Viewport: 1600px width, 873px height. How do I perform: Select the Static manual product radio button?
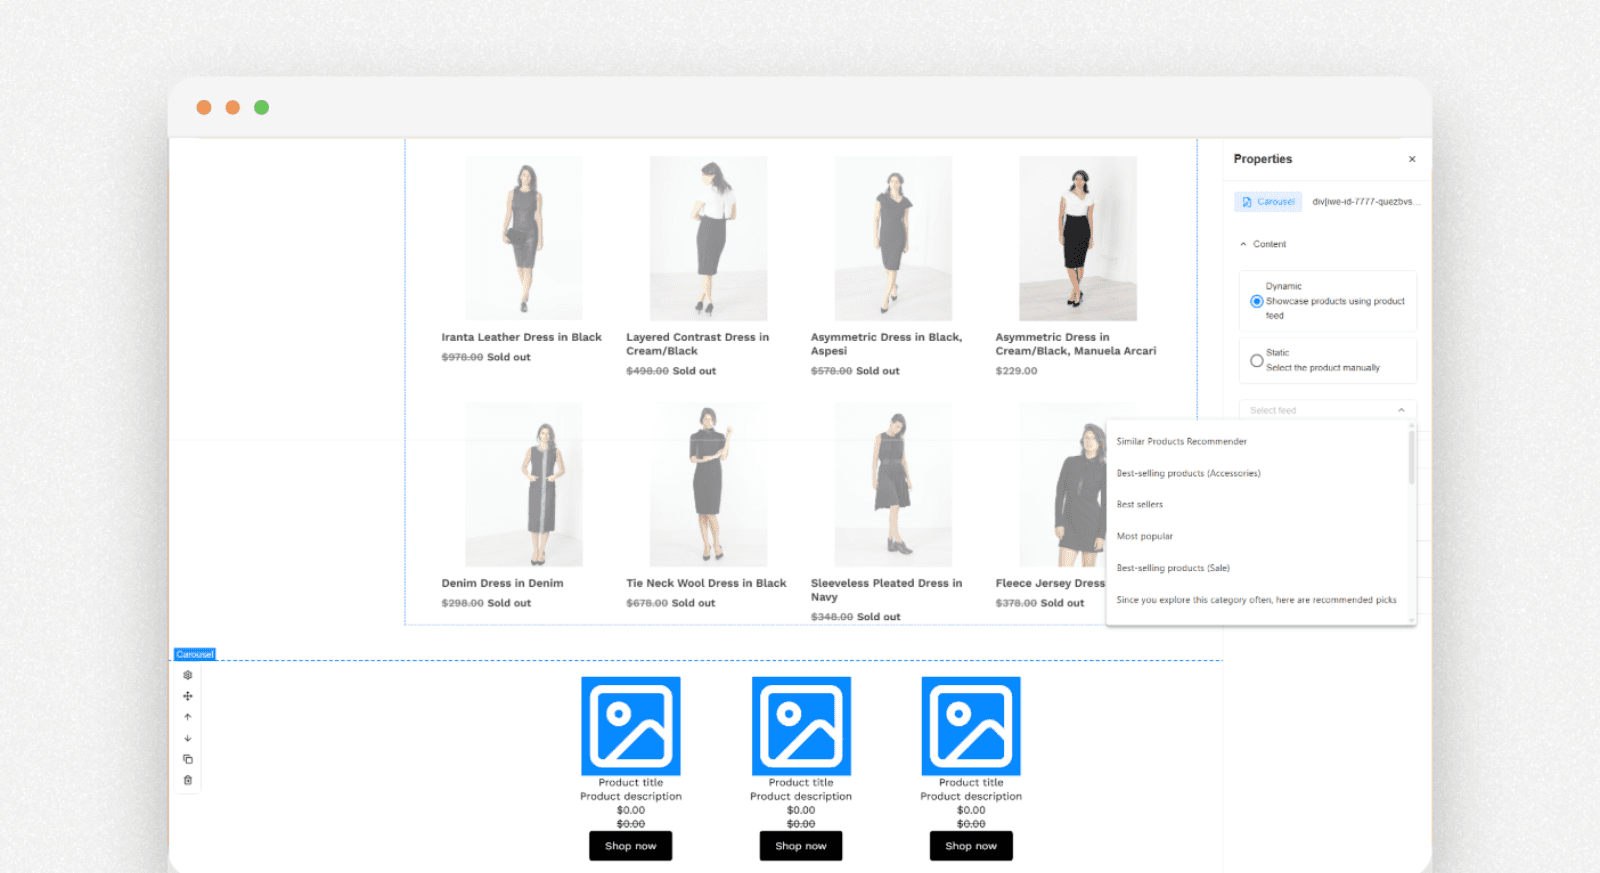[x=1256, y=360]
